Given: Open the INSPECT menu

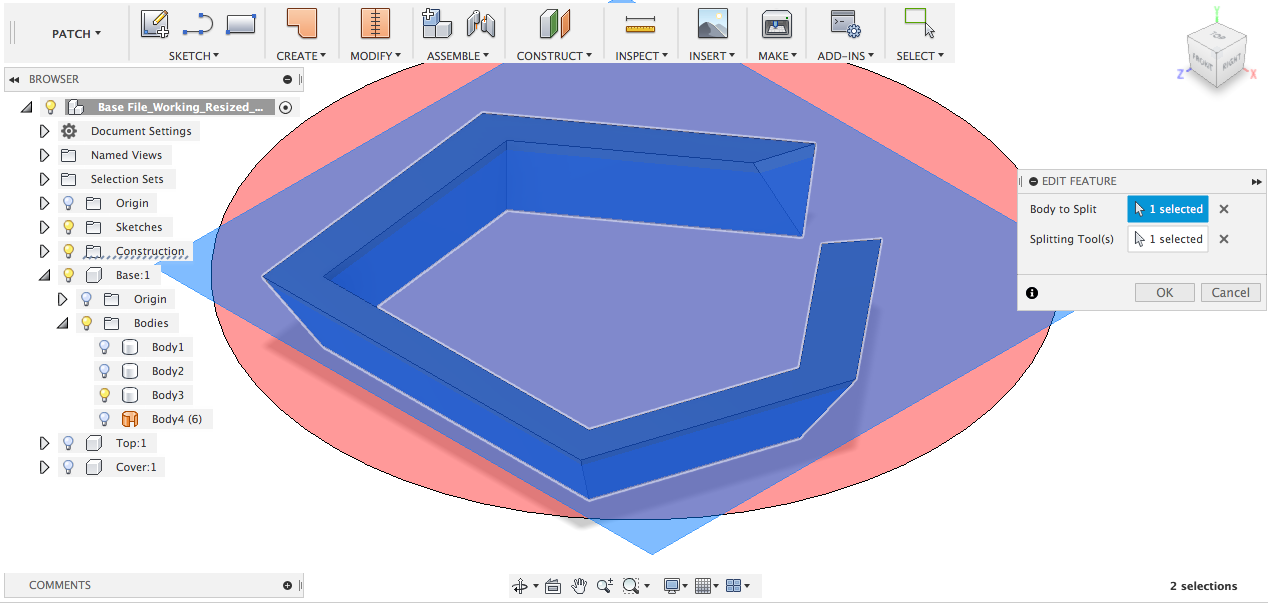Looking at the screenshot, I should 642,56.
